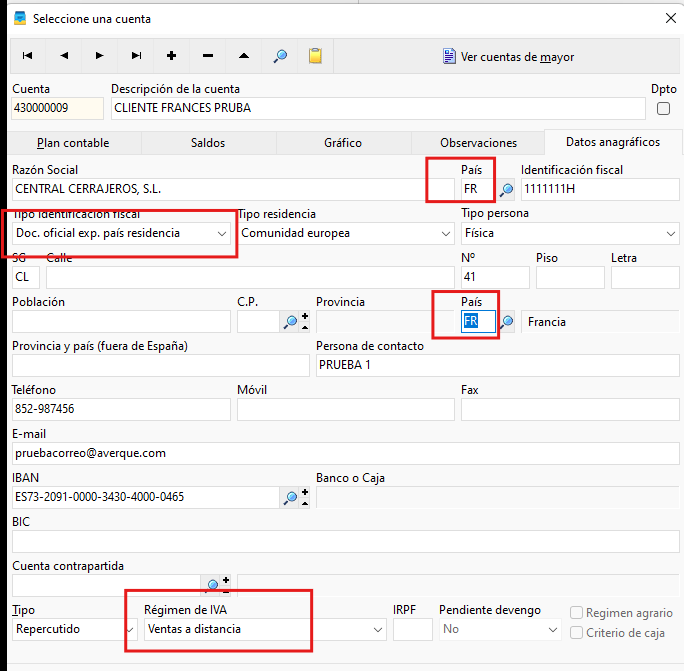Go to the previous account record
Screen dimensions: 684x671
[x=64, y=56]
